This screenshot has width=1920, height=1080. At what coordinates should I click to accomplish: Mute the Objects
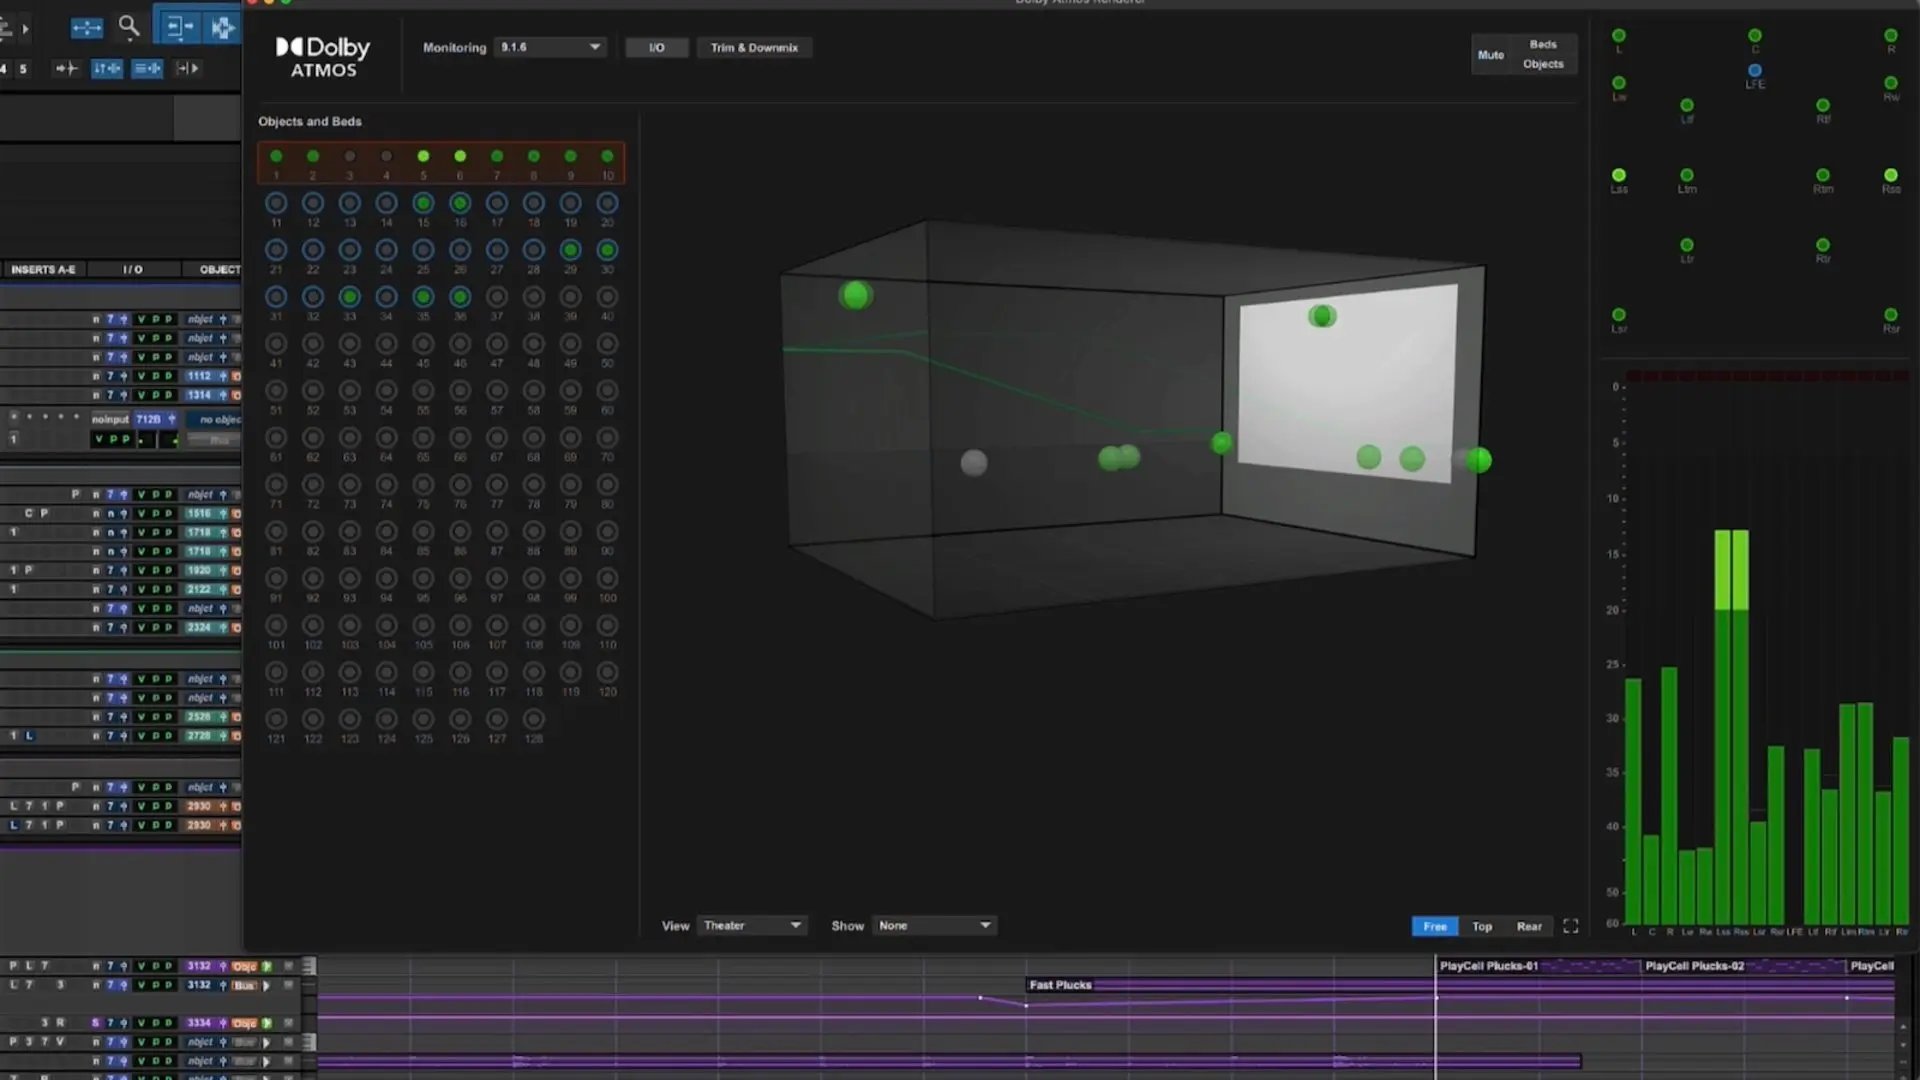pos(1543,64)
